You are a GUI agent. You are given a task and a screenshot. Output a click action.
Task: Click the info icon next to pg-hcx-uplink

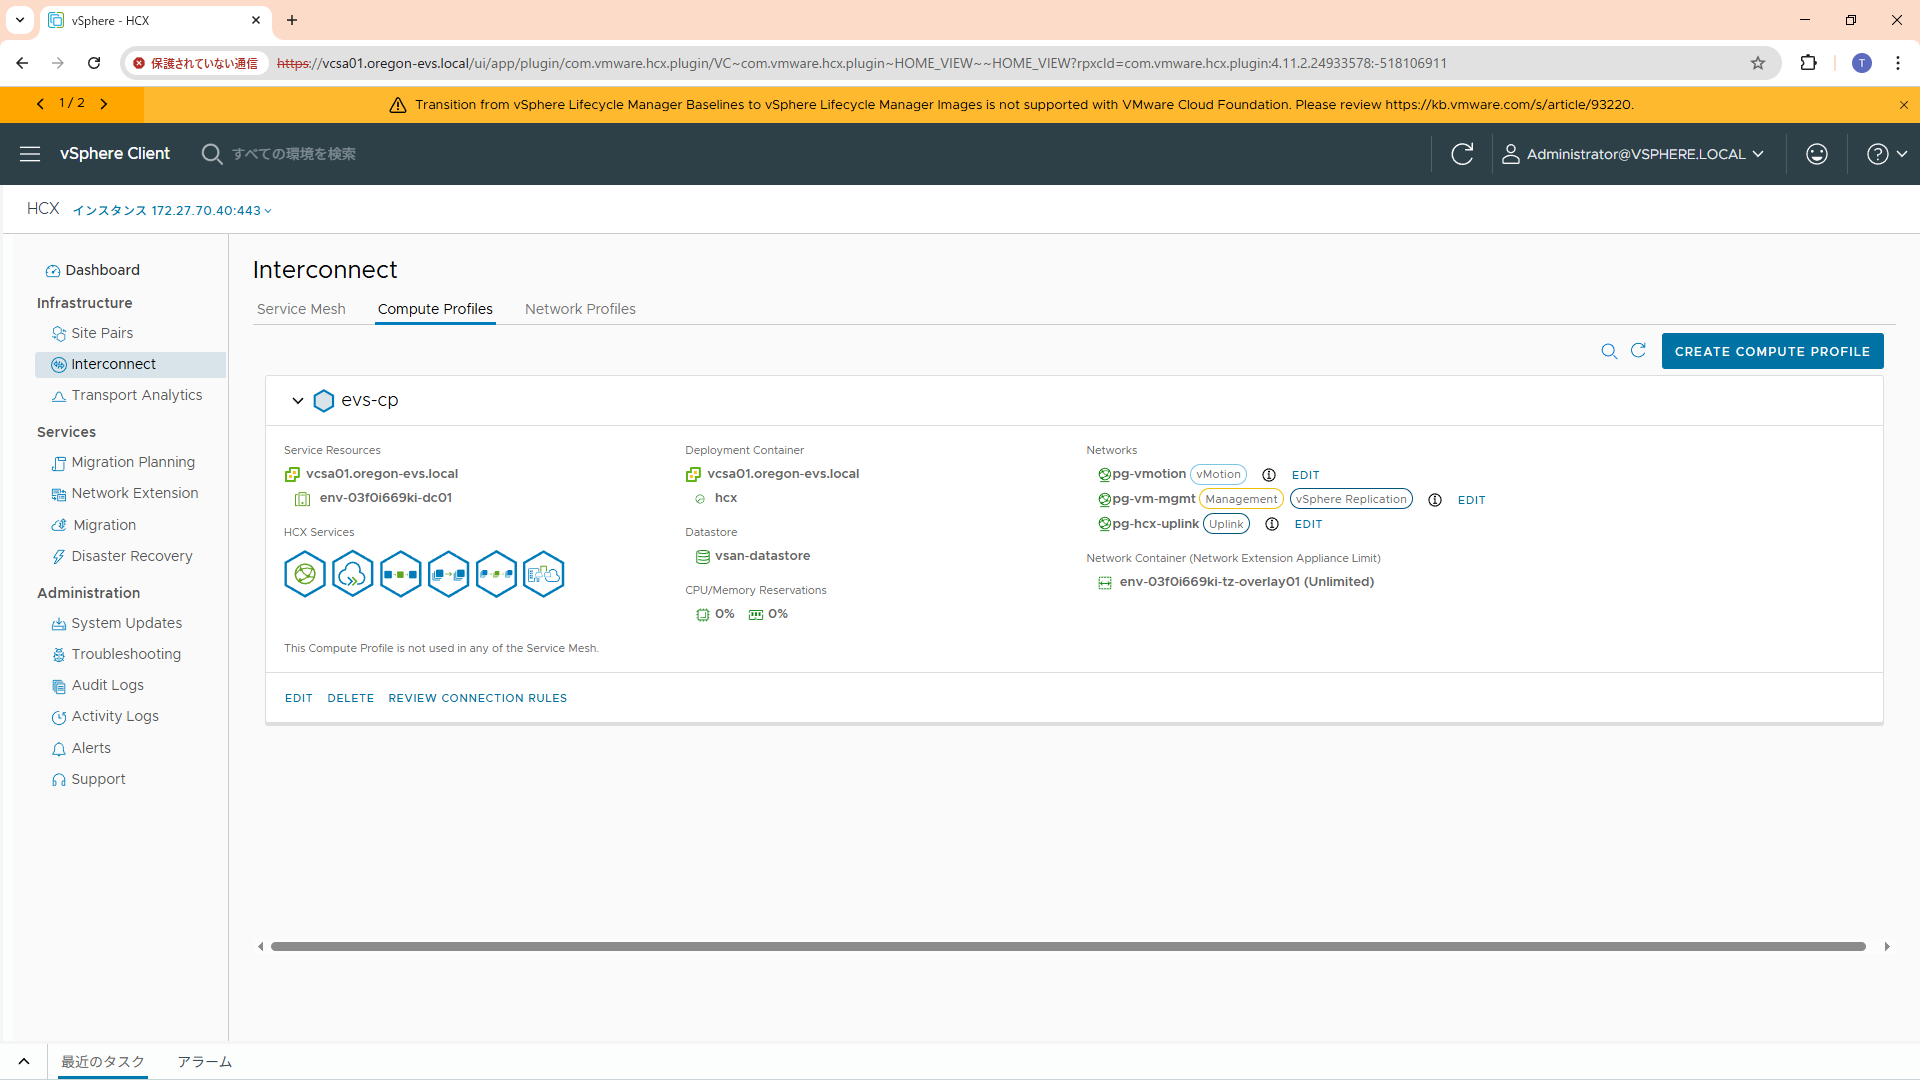coord(1272,524)
